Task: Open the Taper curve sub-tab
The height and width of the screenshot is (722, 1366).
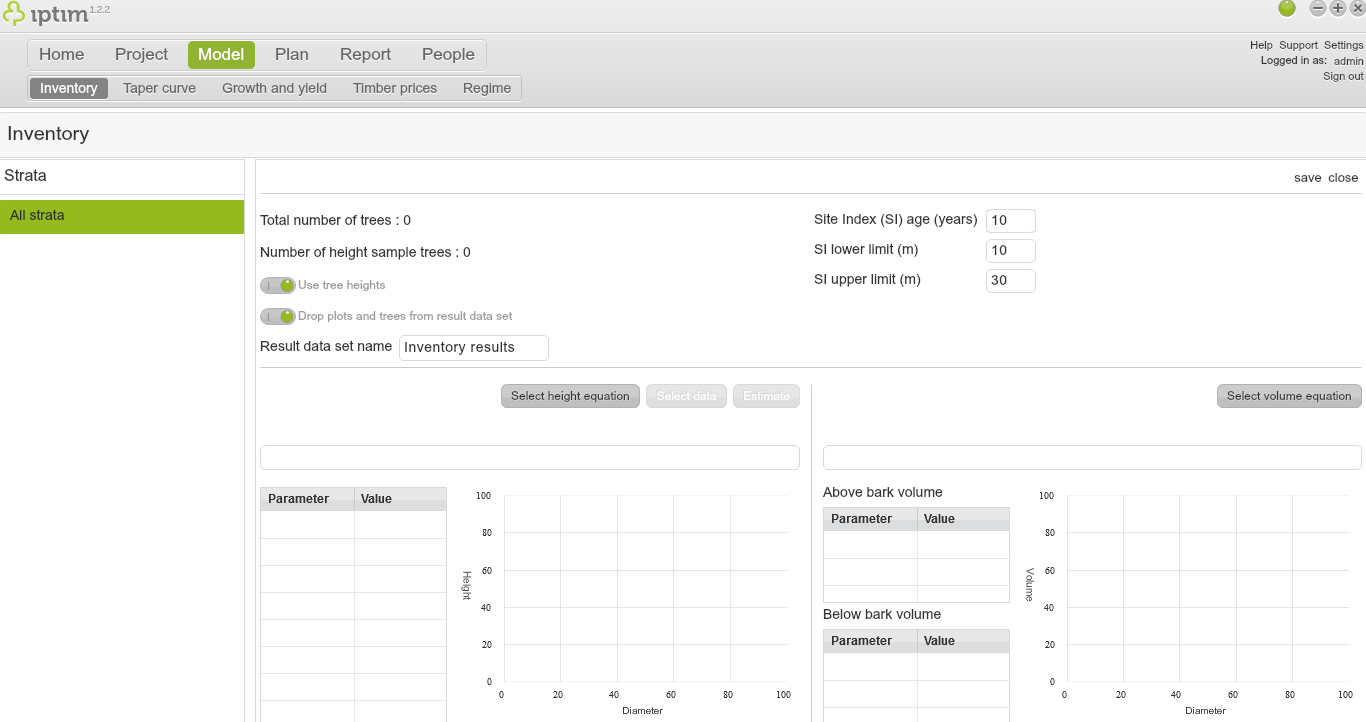Action: [x=159, y=88]
